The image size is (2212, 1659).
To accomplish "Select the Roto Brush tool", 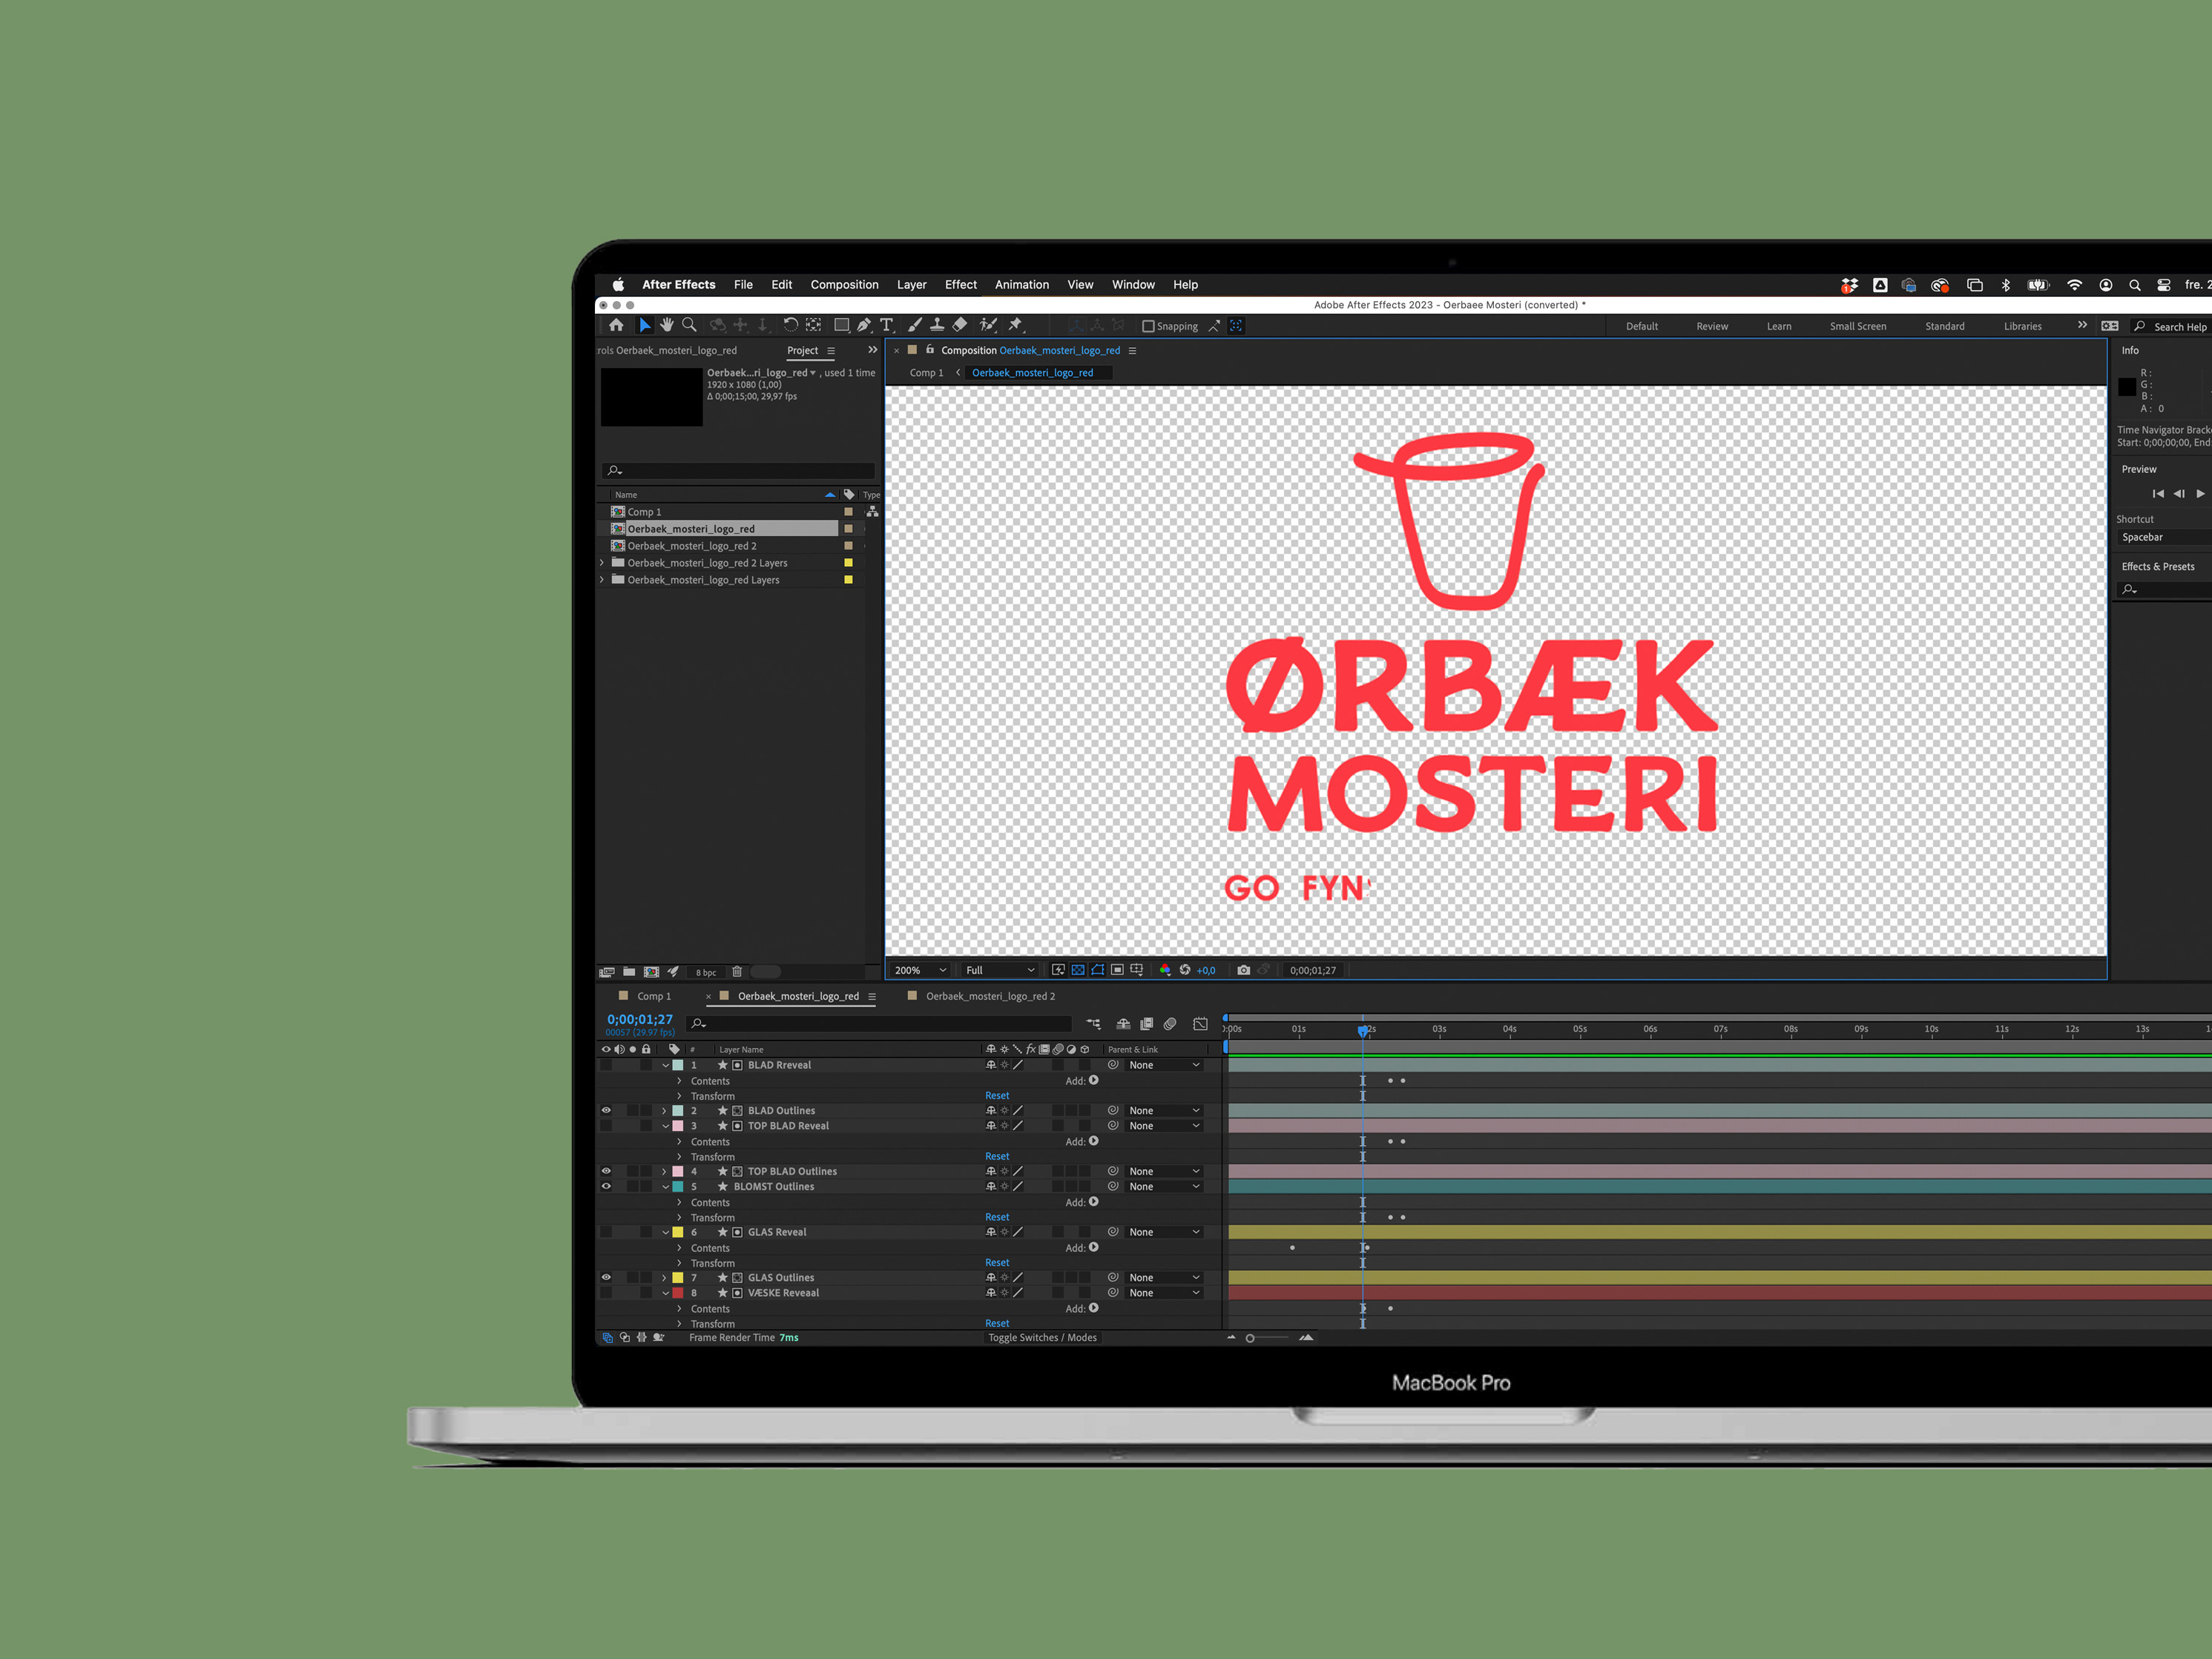I will (988, 325).
